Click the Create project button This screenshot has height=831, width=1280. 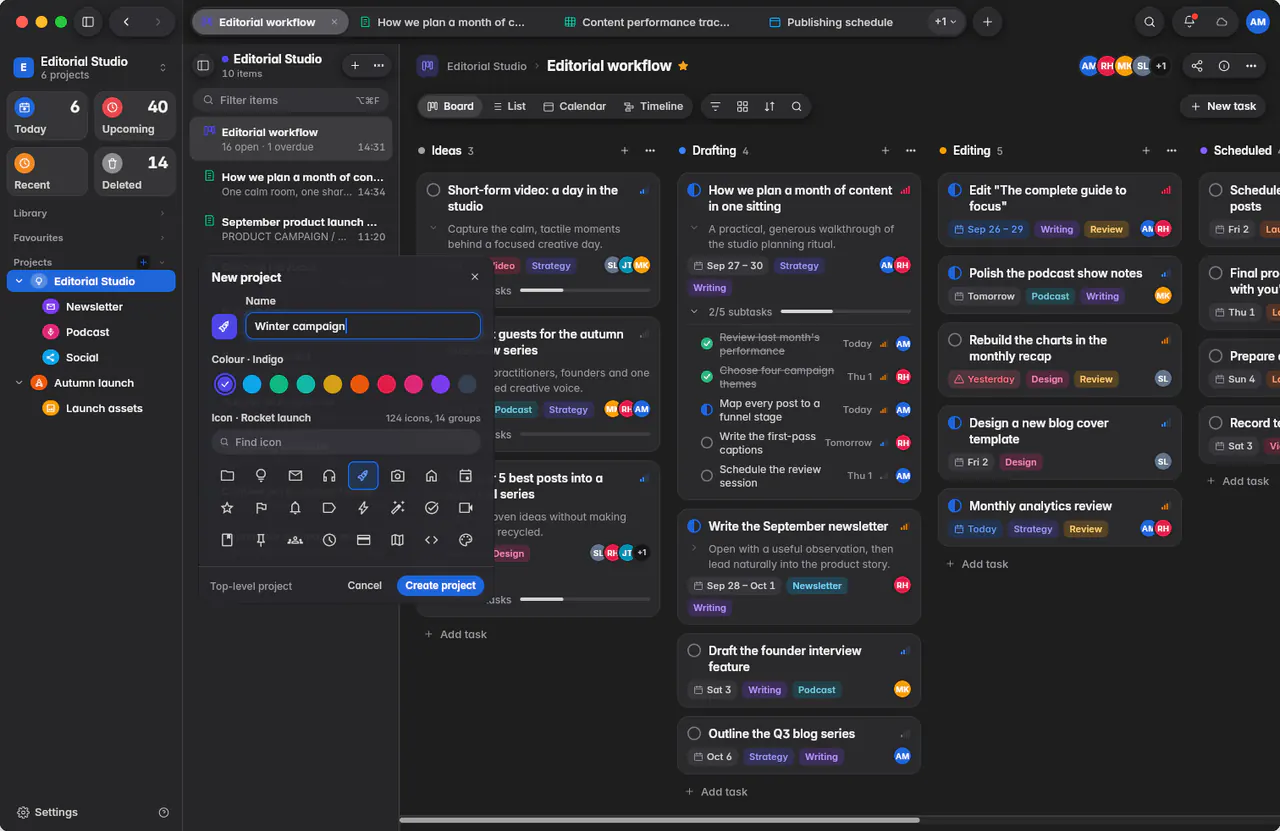[441, 586]
